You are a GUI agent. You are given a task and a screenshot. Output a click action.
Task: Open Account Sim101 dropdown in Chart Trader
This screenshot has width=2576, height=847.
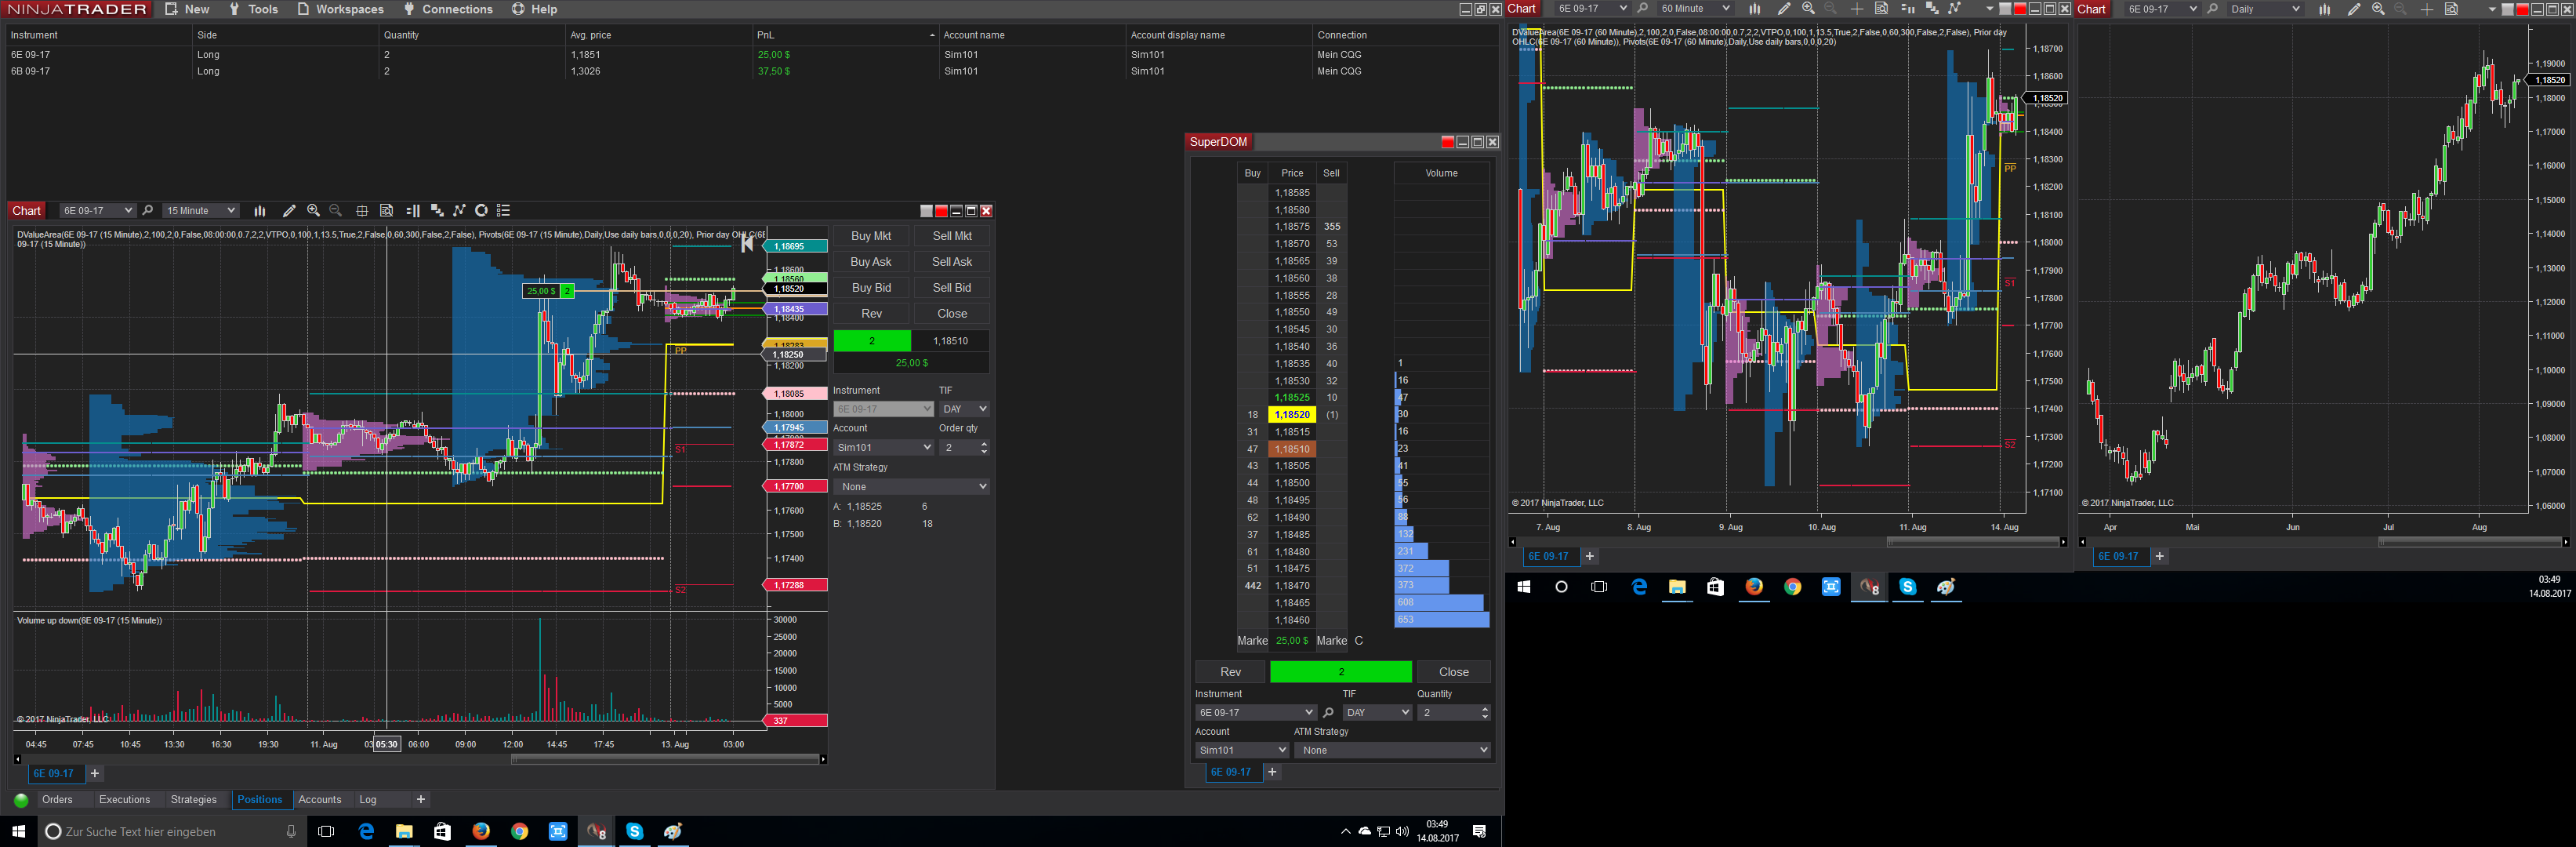pos(883,448)
